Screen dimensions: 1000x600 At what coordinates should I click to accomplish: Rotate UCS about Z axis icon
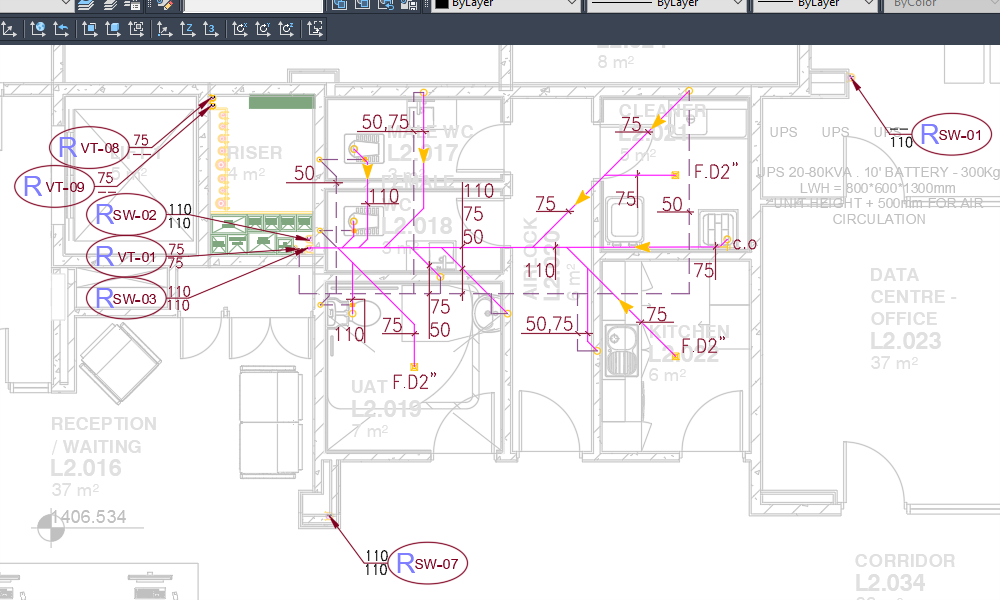tap(286, 29)
